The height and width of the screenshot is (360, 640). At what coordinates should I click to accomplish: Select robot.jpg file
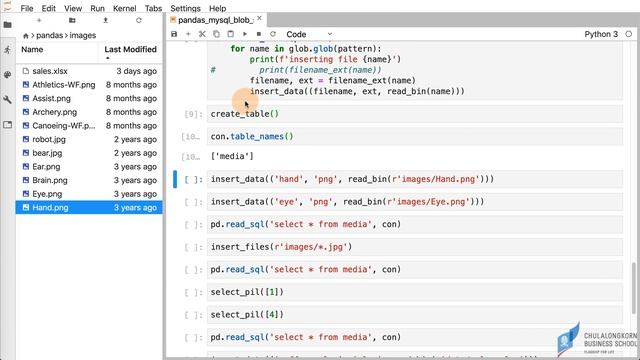89,139
